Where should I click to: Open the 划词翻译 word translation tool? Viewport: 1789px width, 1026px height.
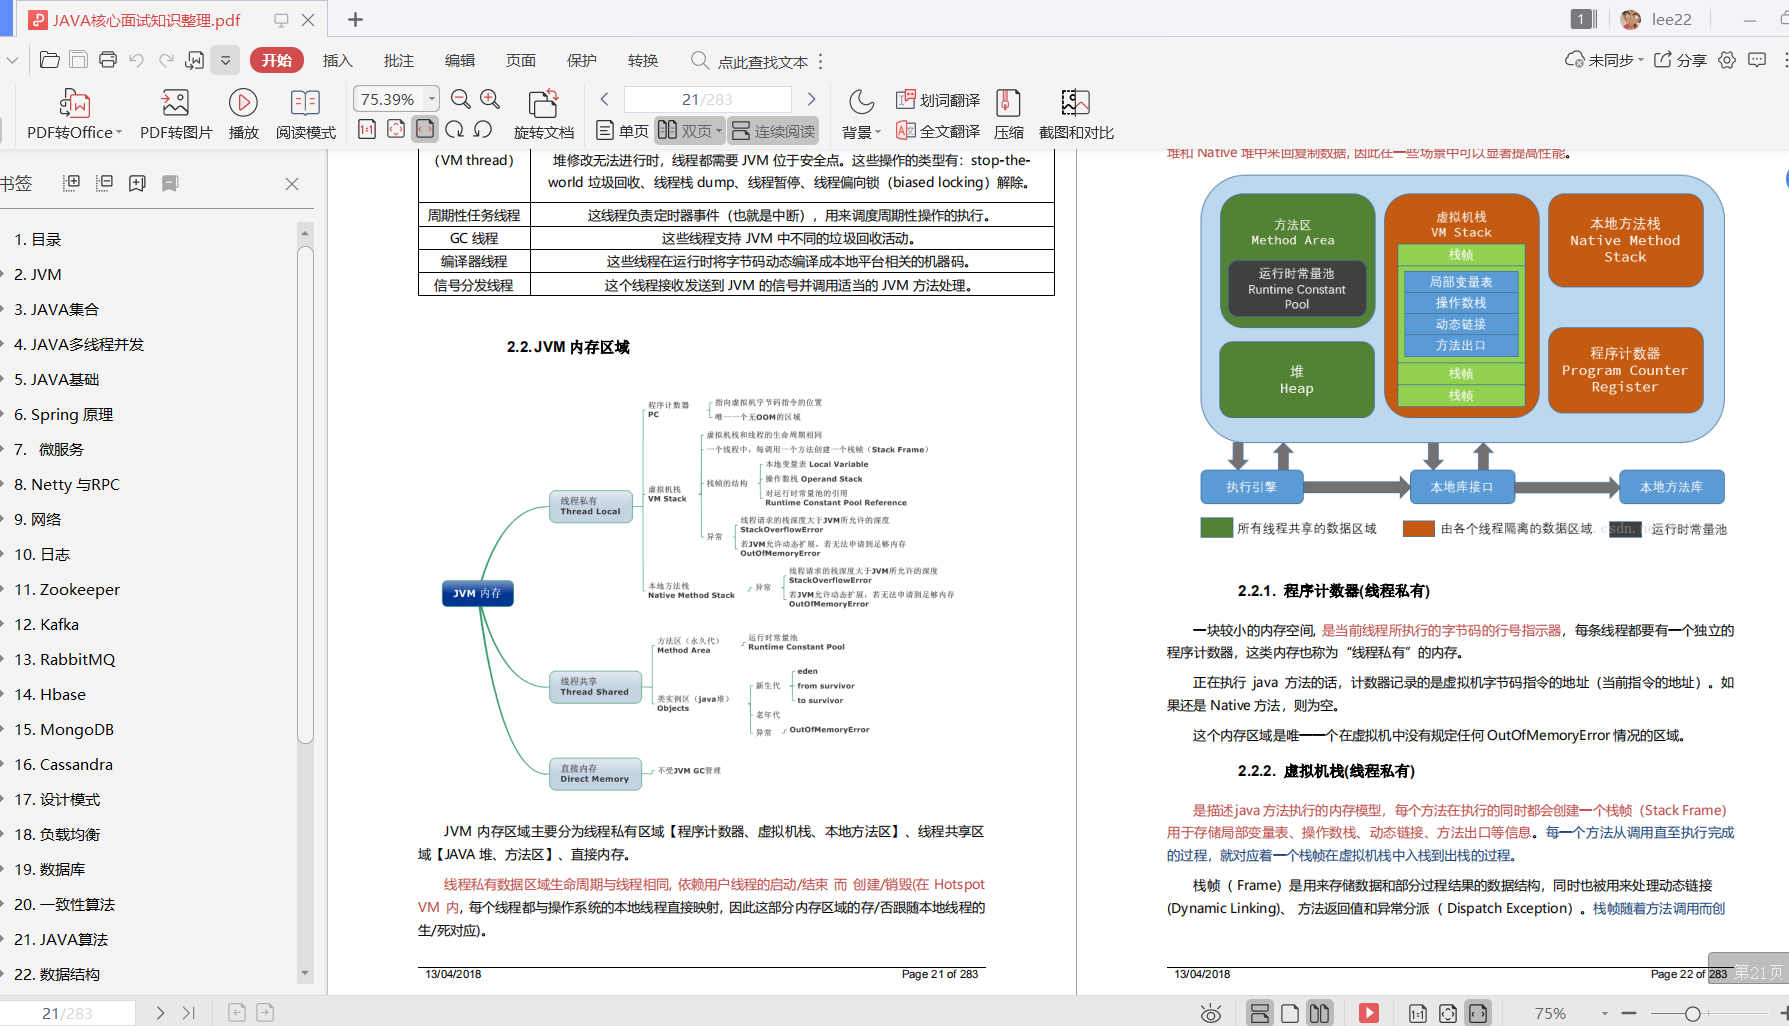(938, 100)
